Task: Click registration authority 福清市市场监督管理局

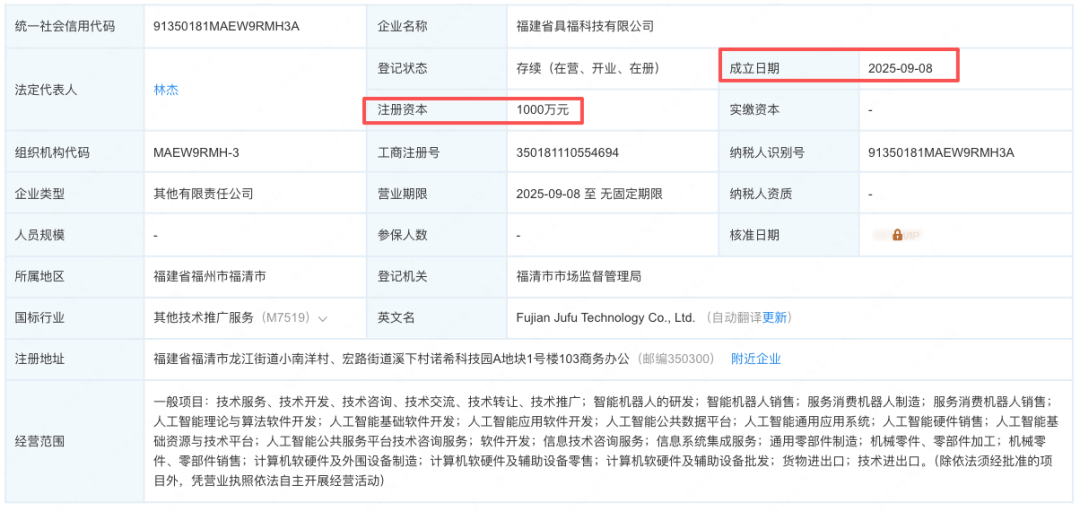Action: click(x=579, y=277)
